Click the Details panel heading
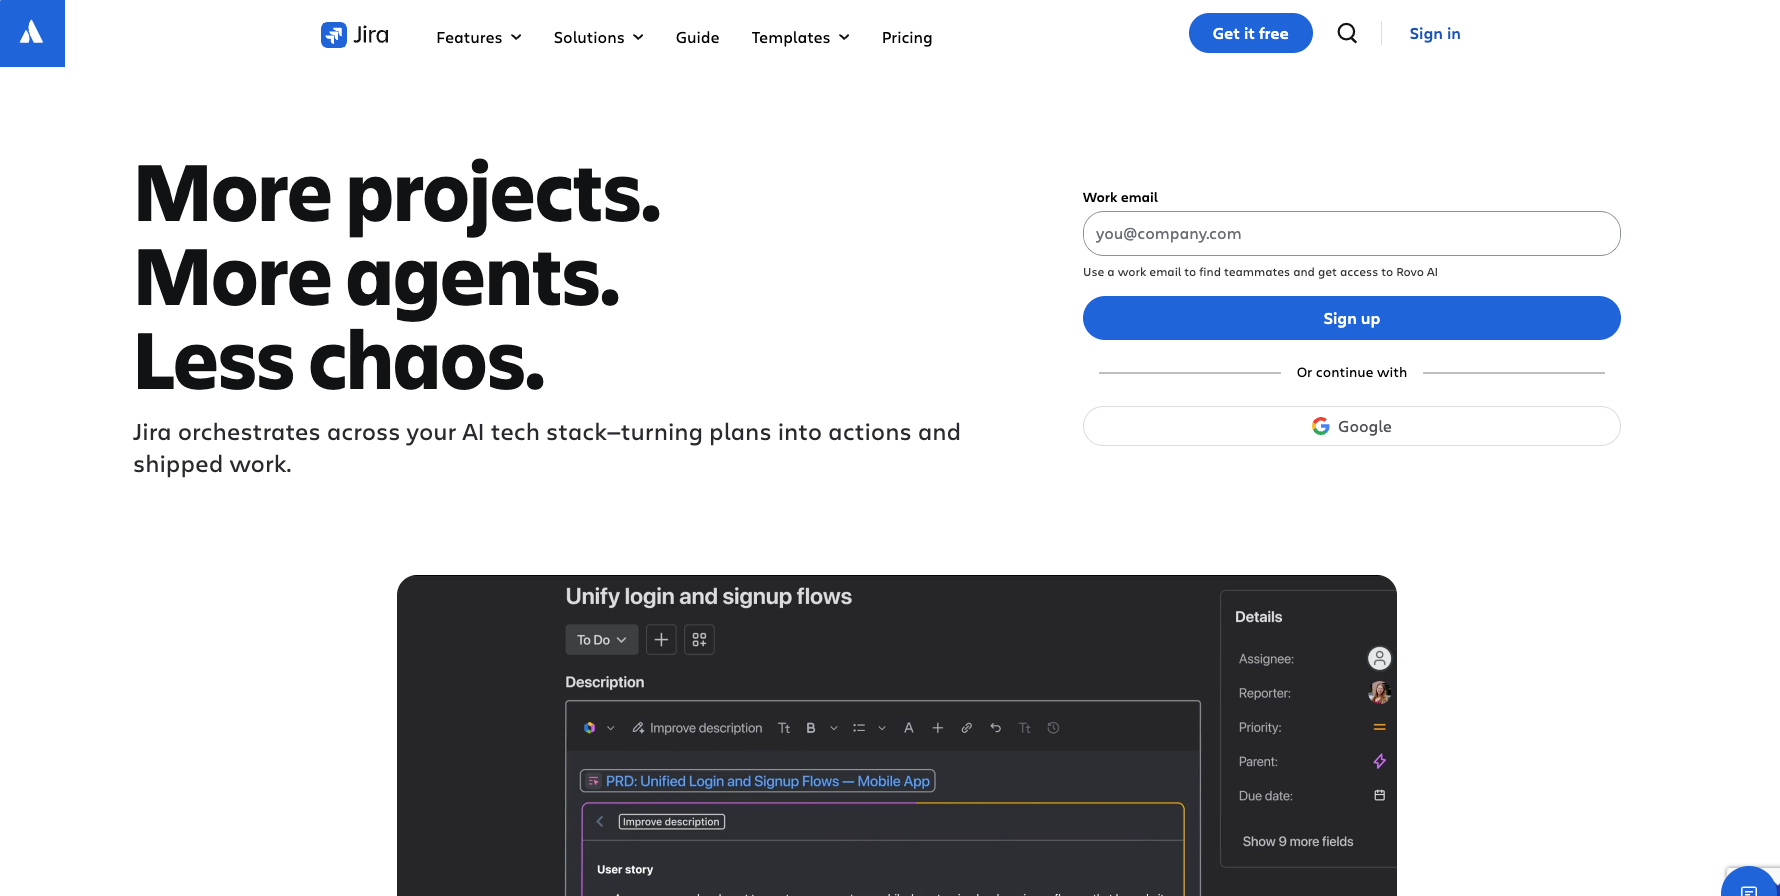1780x896 pixels. [1259, 617]
